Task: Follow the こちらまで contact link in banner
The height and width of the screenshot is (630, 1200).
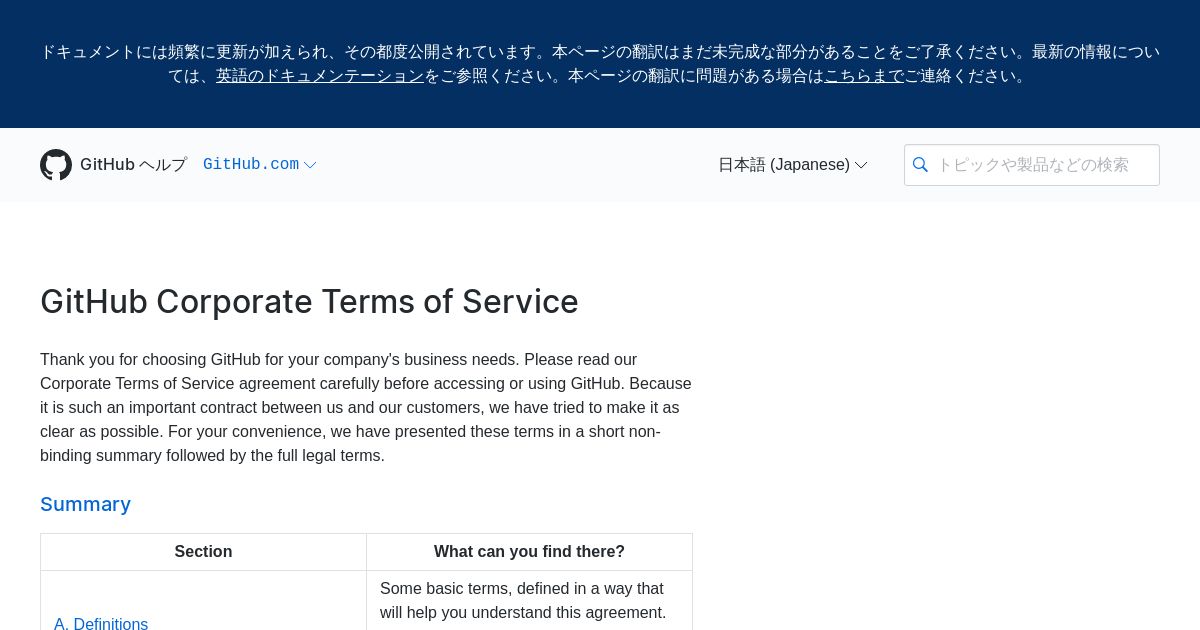Action: point(864,76)
